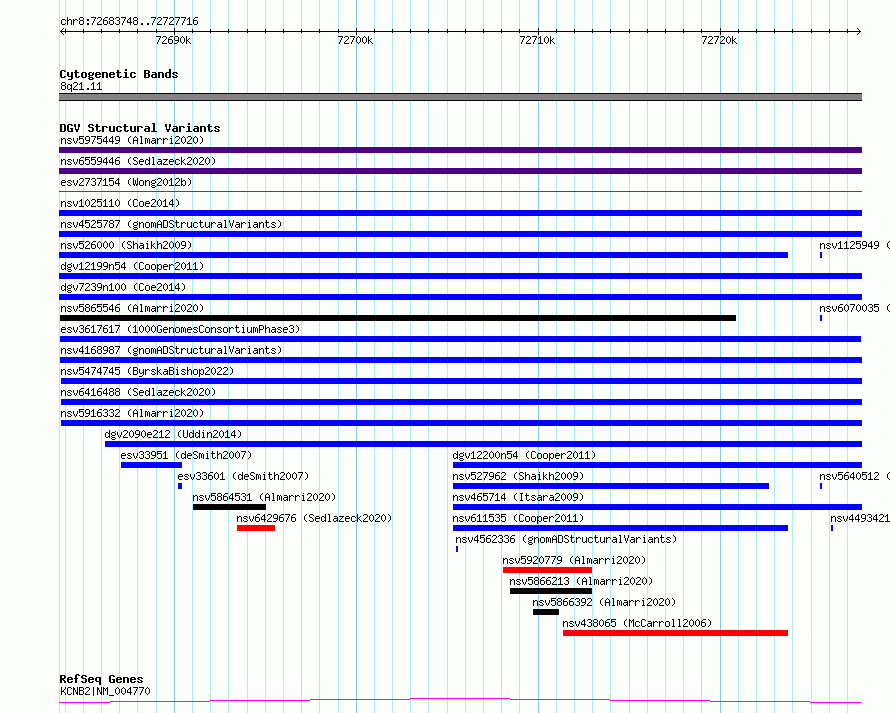Image resolution: width=890 pixels, height=713 pixels.
Task: Click nsv5916332 (Almarri2020) label
Action: click(132, 413)
